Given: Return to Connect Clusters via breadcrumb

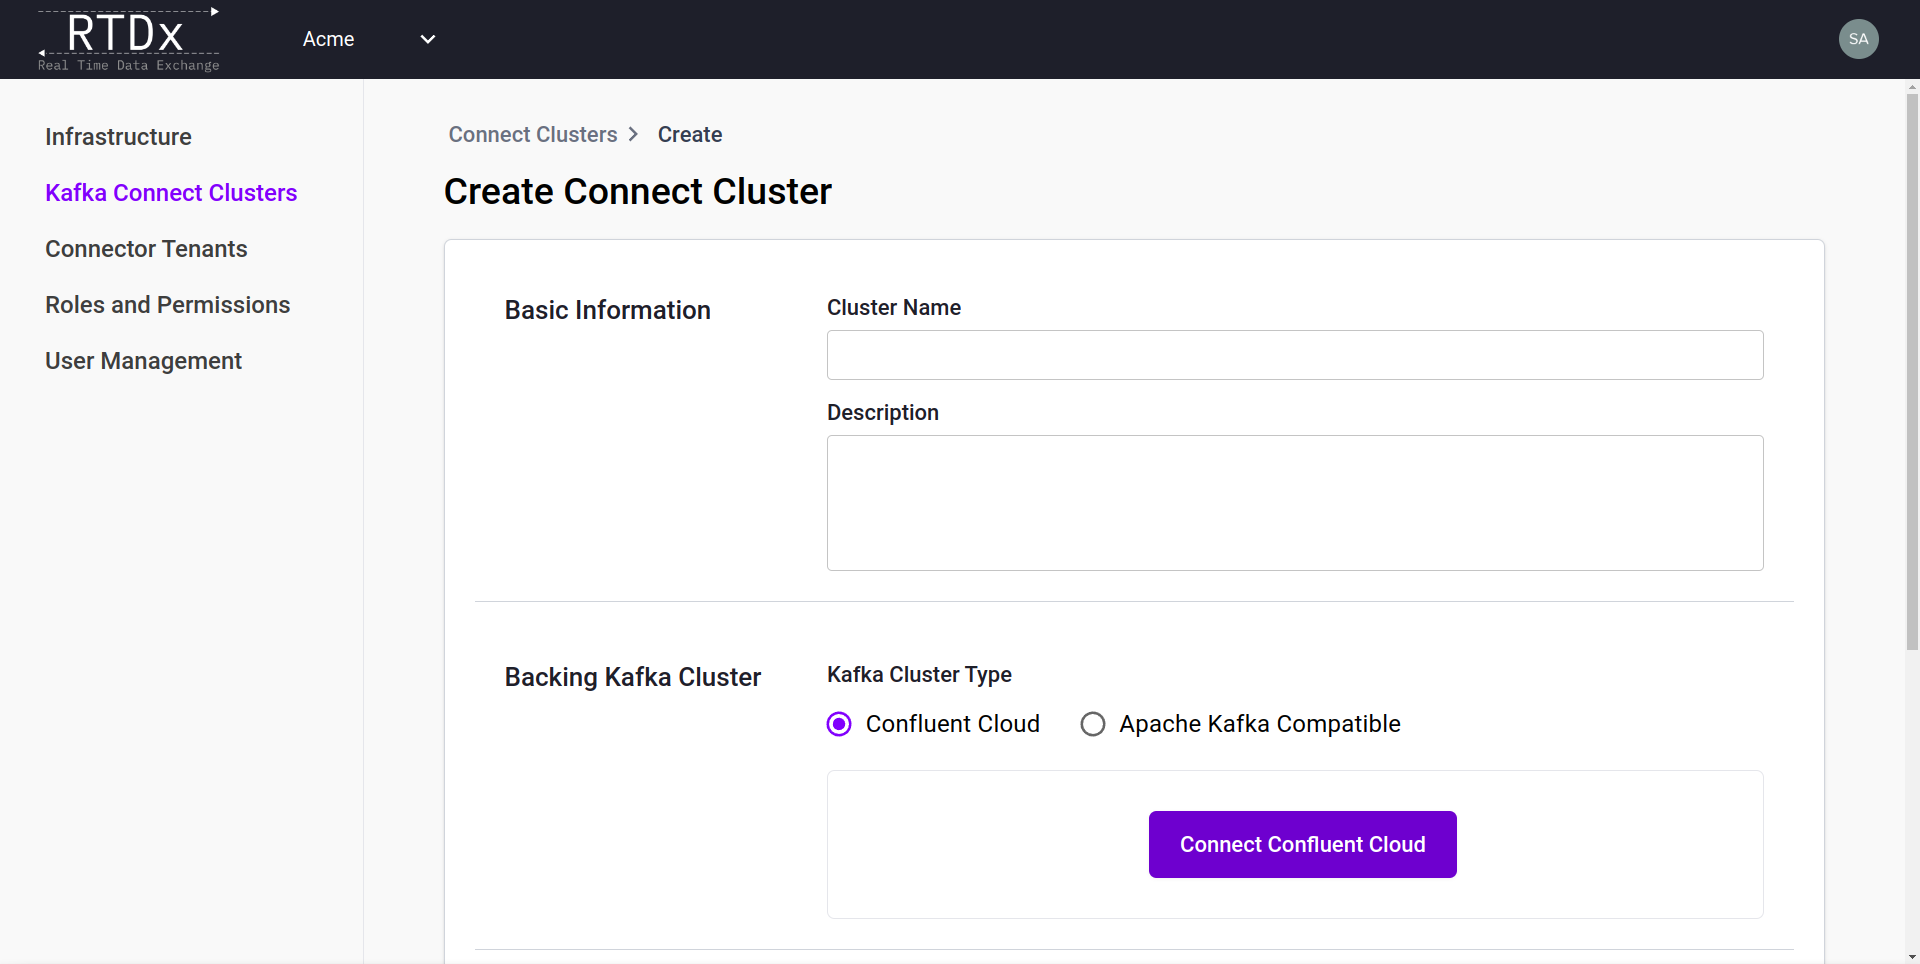Looking at the screenshot, I should (x=532, y=135).
